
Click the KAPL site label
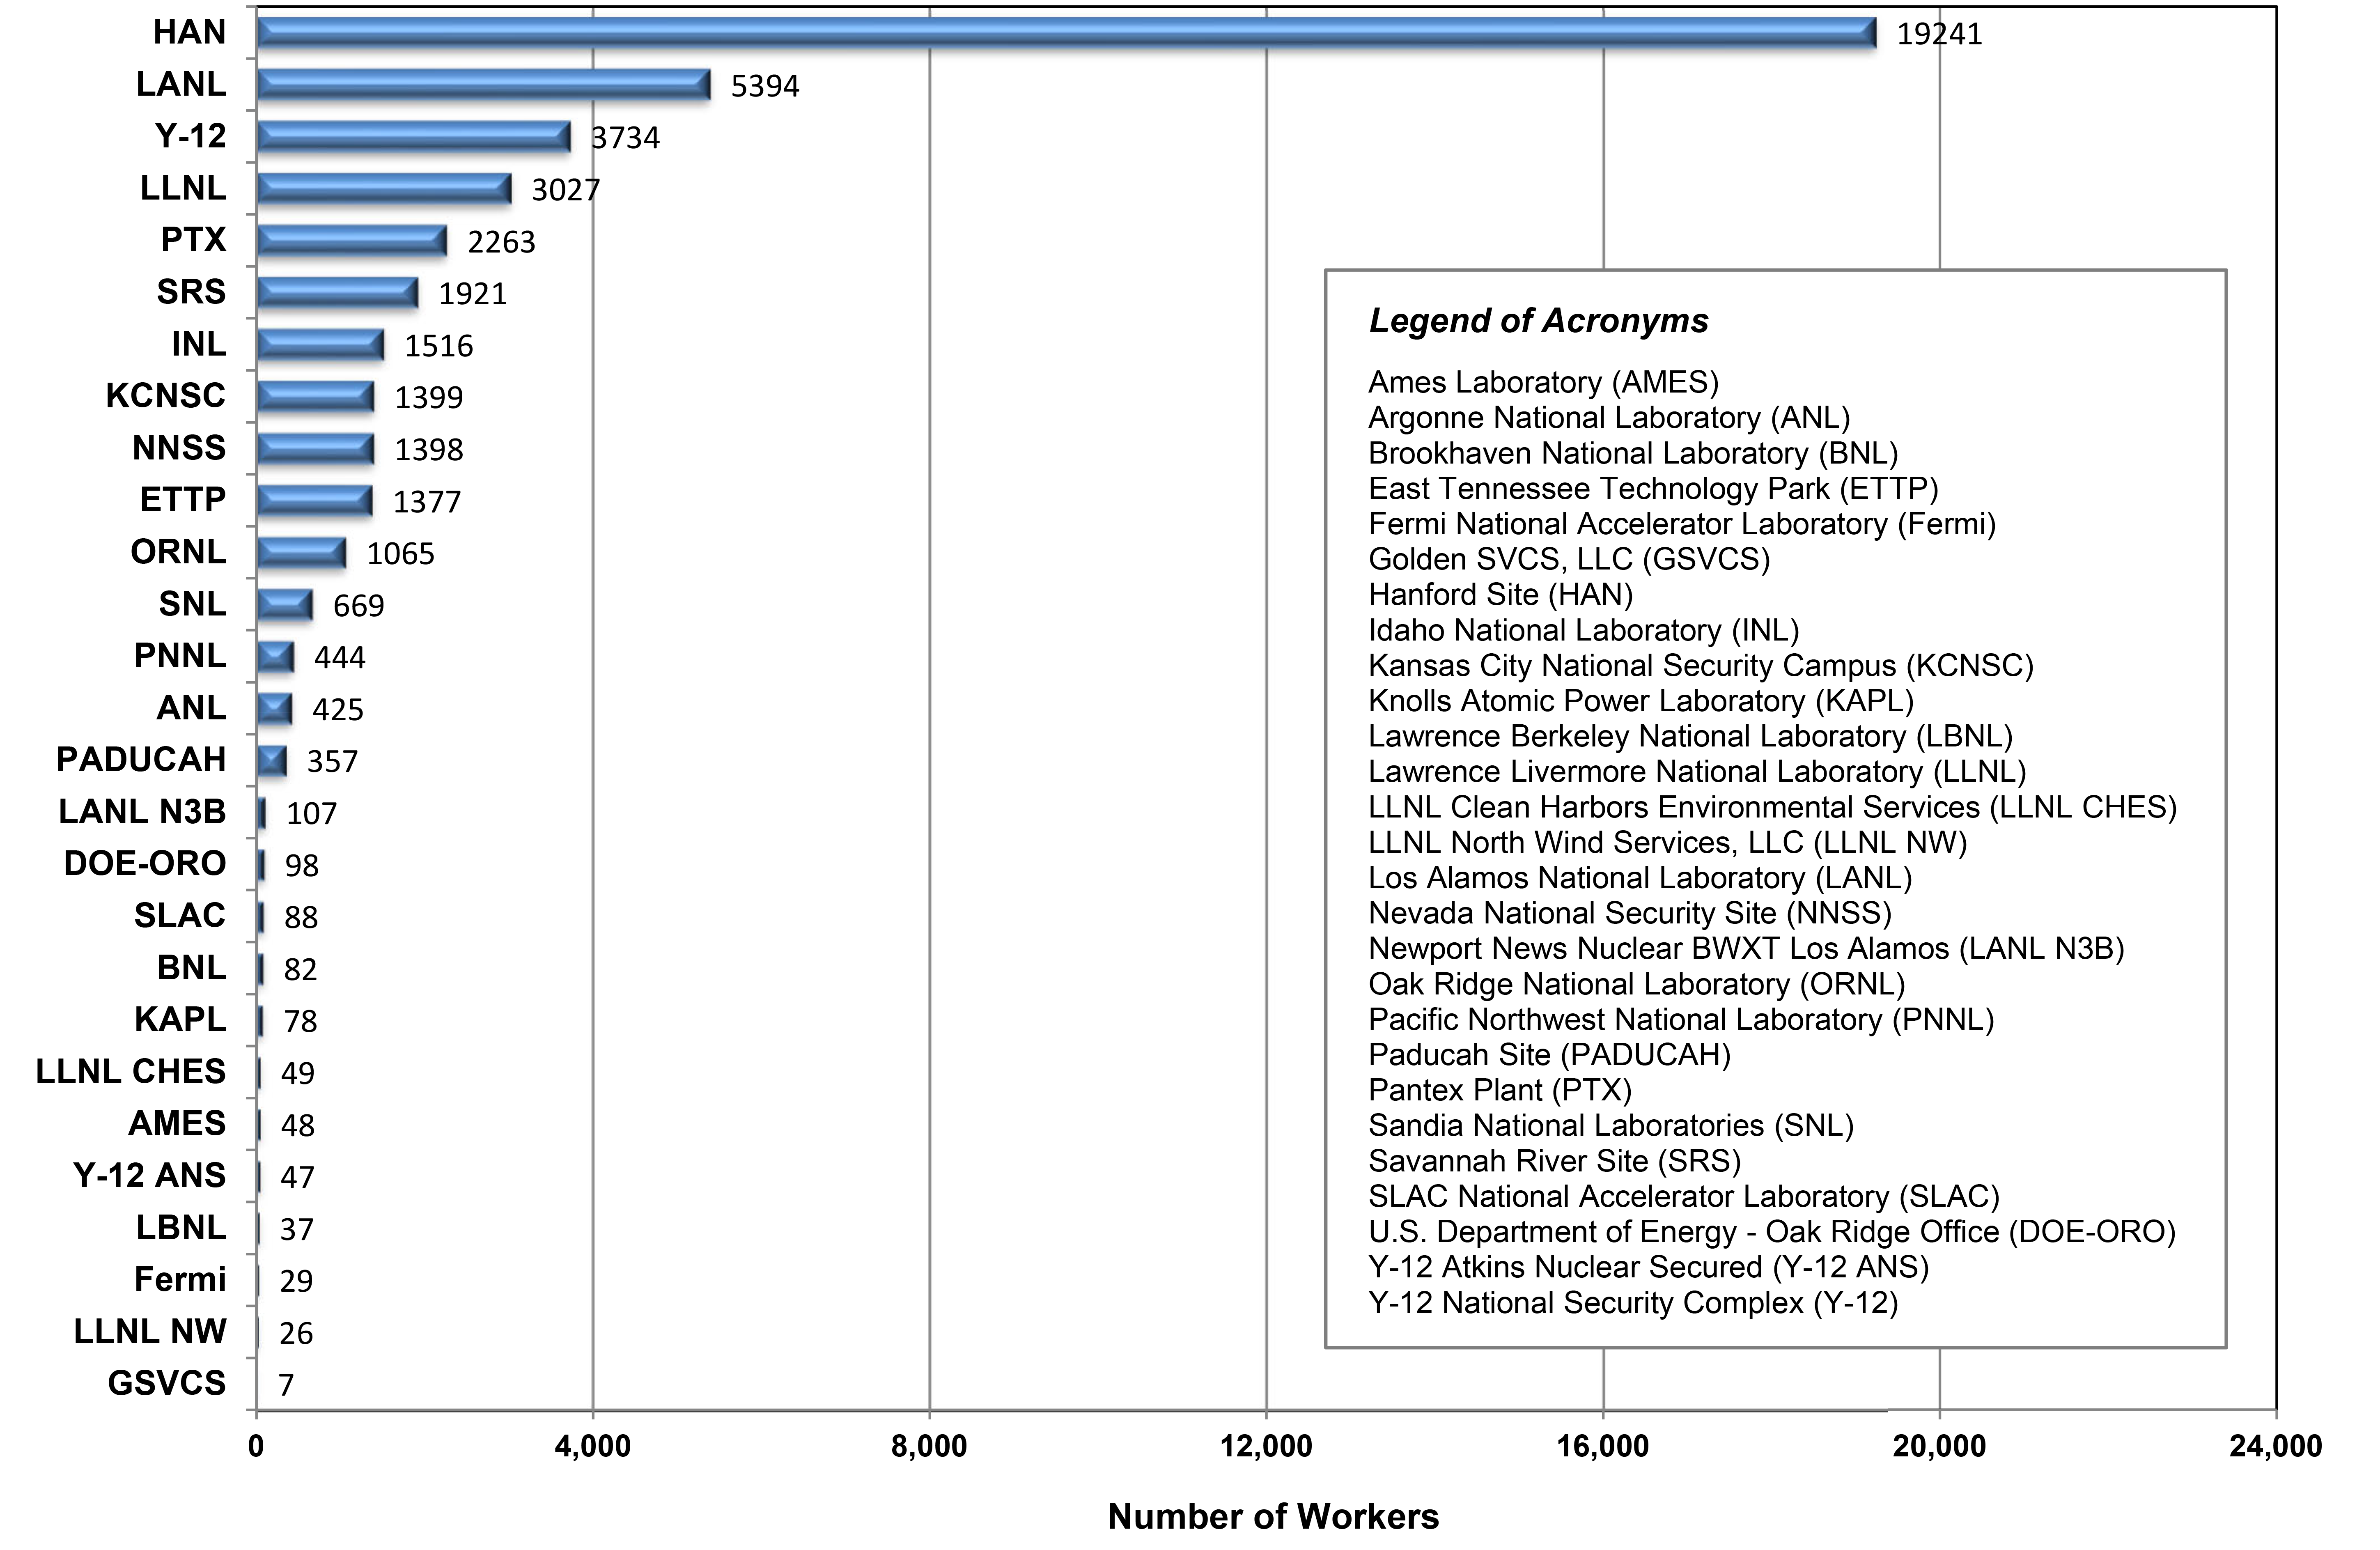pyautogui.click(x=180, y=1020)
